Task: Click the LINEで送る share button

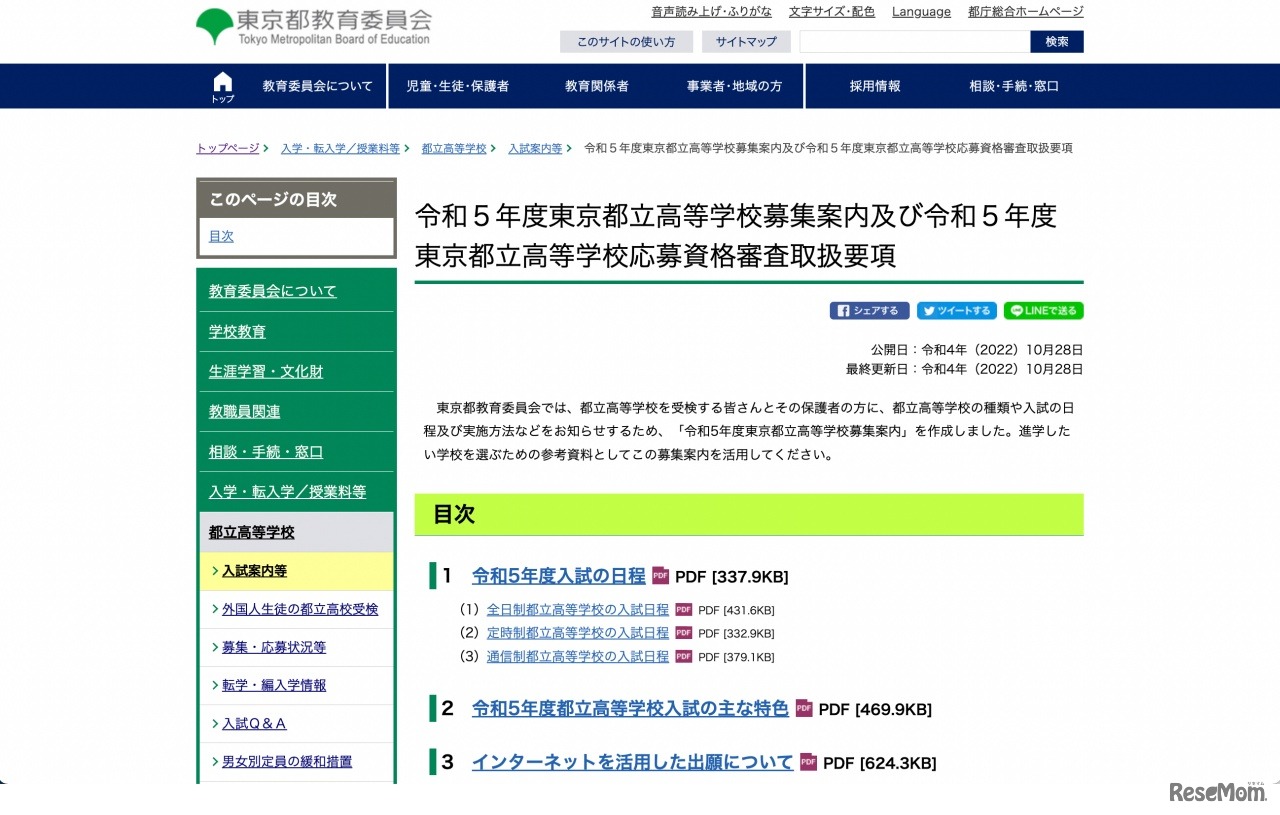Action: [1043, 311]
